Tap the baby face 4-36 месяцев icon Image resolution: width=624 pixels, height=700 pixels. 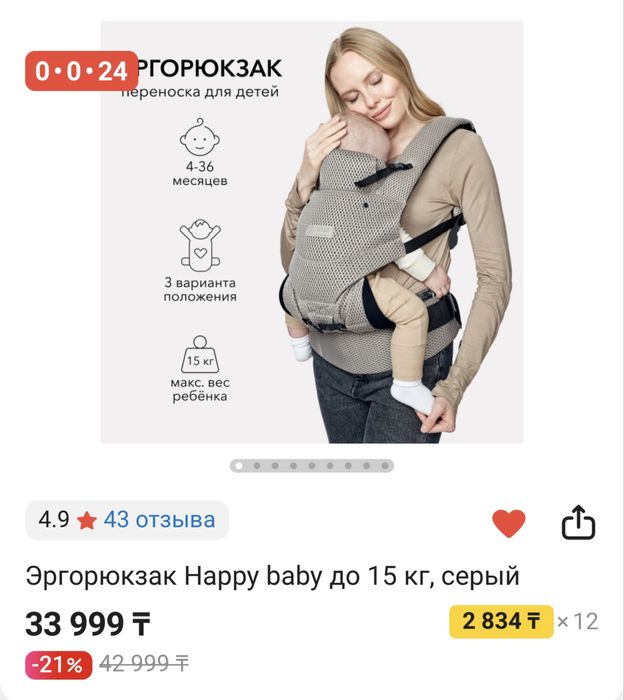coord(200,138)
